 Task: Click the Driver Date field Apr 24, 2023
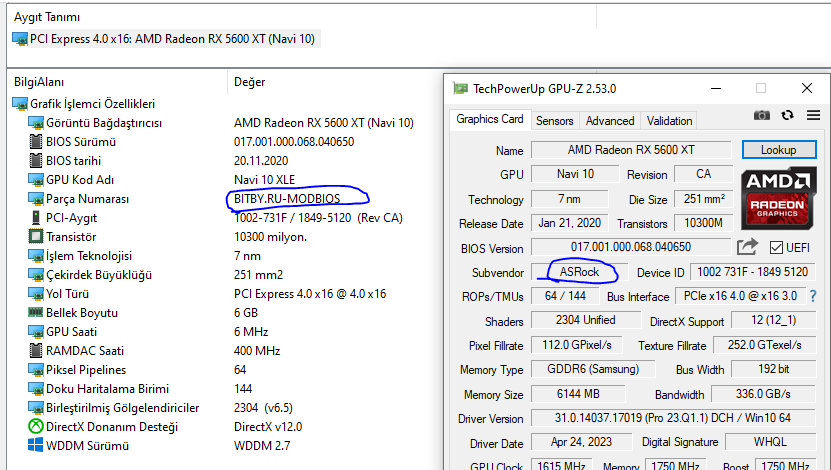coord(581,441)
